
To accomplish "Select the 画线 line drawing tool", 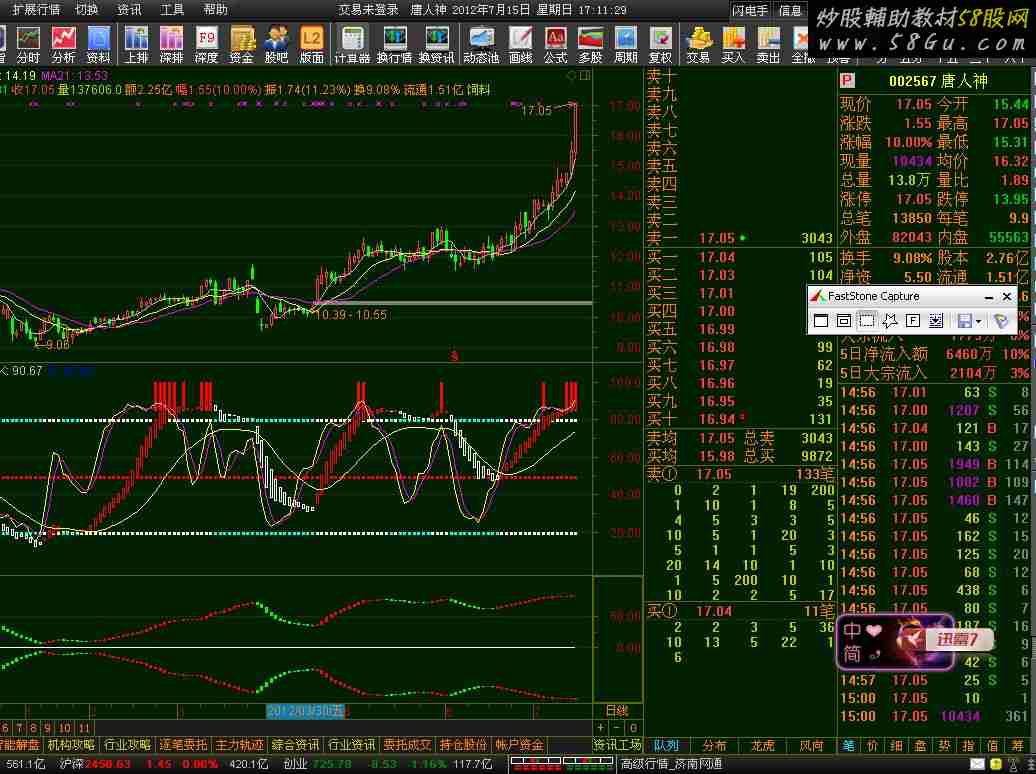I will (520, 44).
